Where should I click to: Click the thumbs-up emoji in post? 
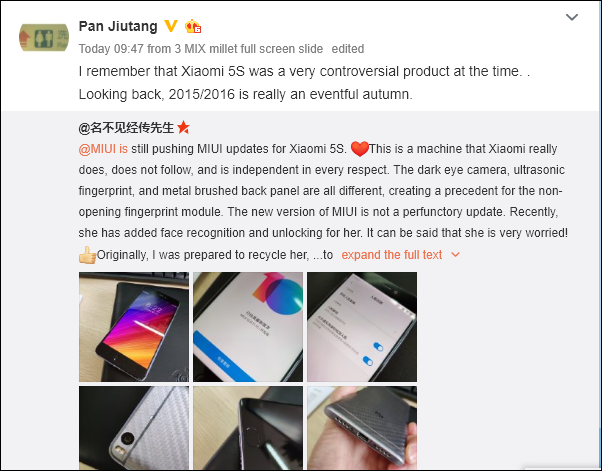tap(87, 255)
